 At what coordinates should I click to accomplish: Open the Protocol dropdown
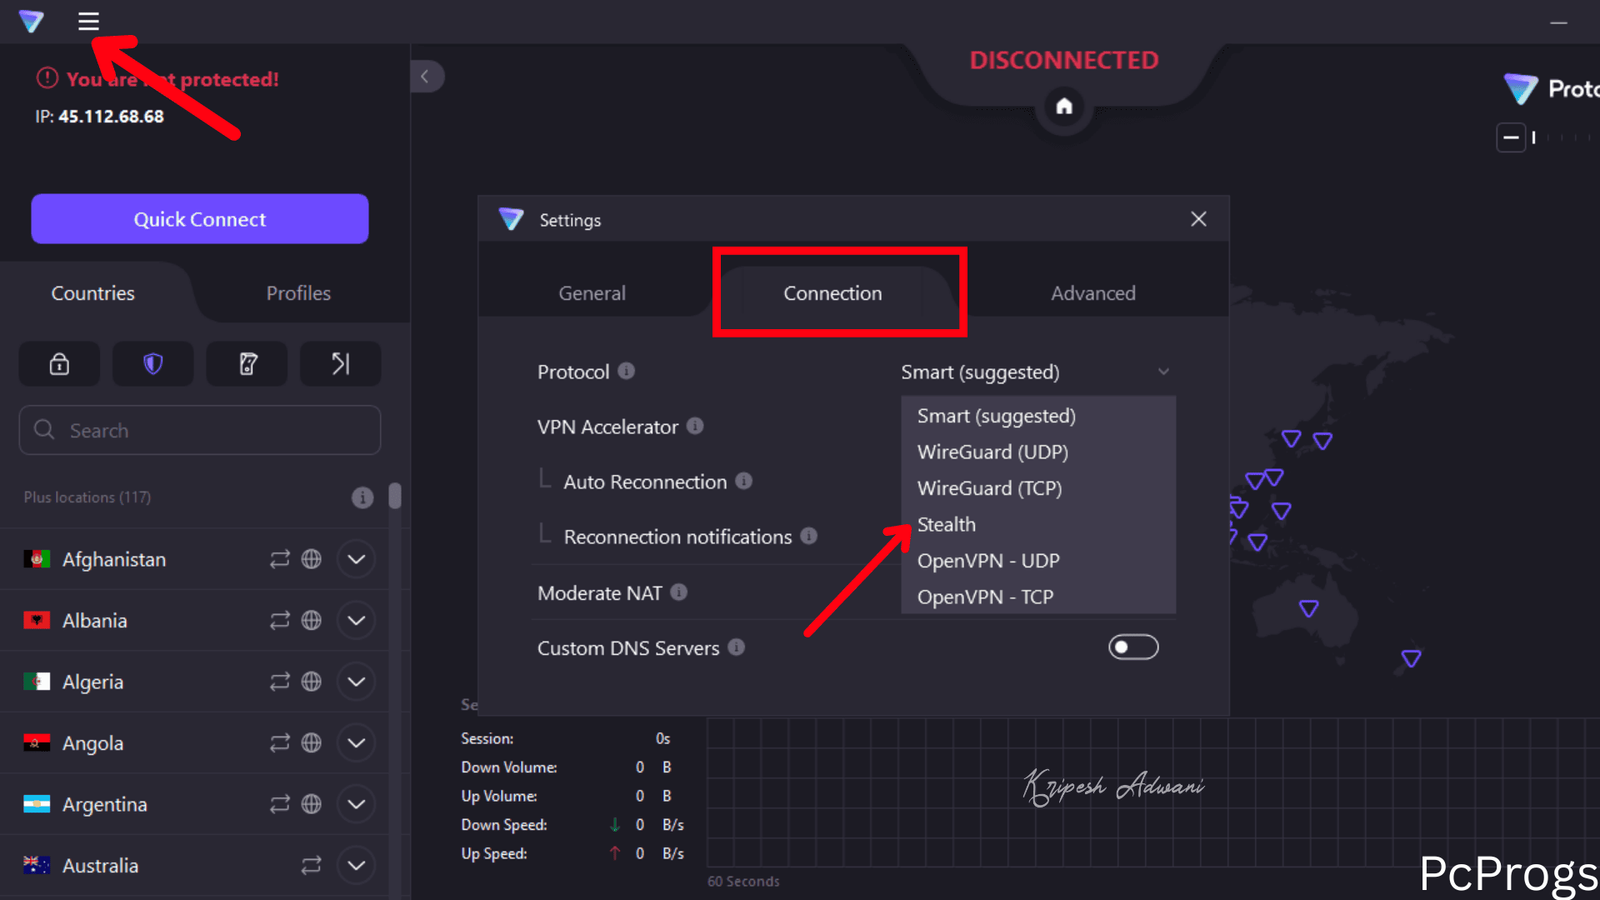(x=1035, y=372)
